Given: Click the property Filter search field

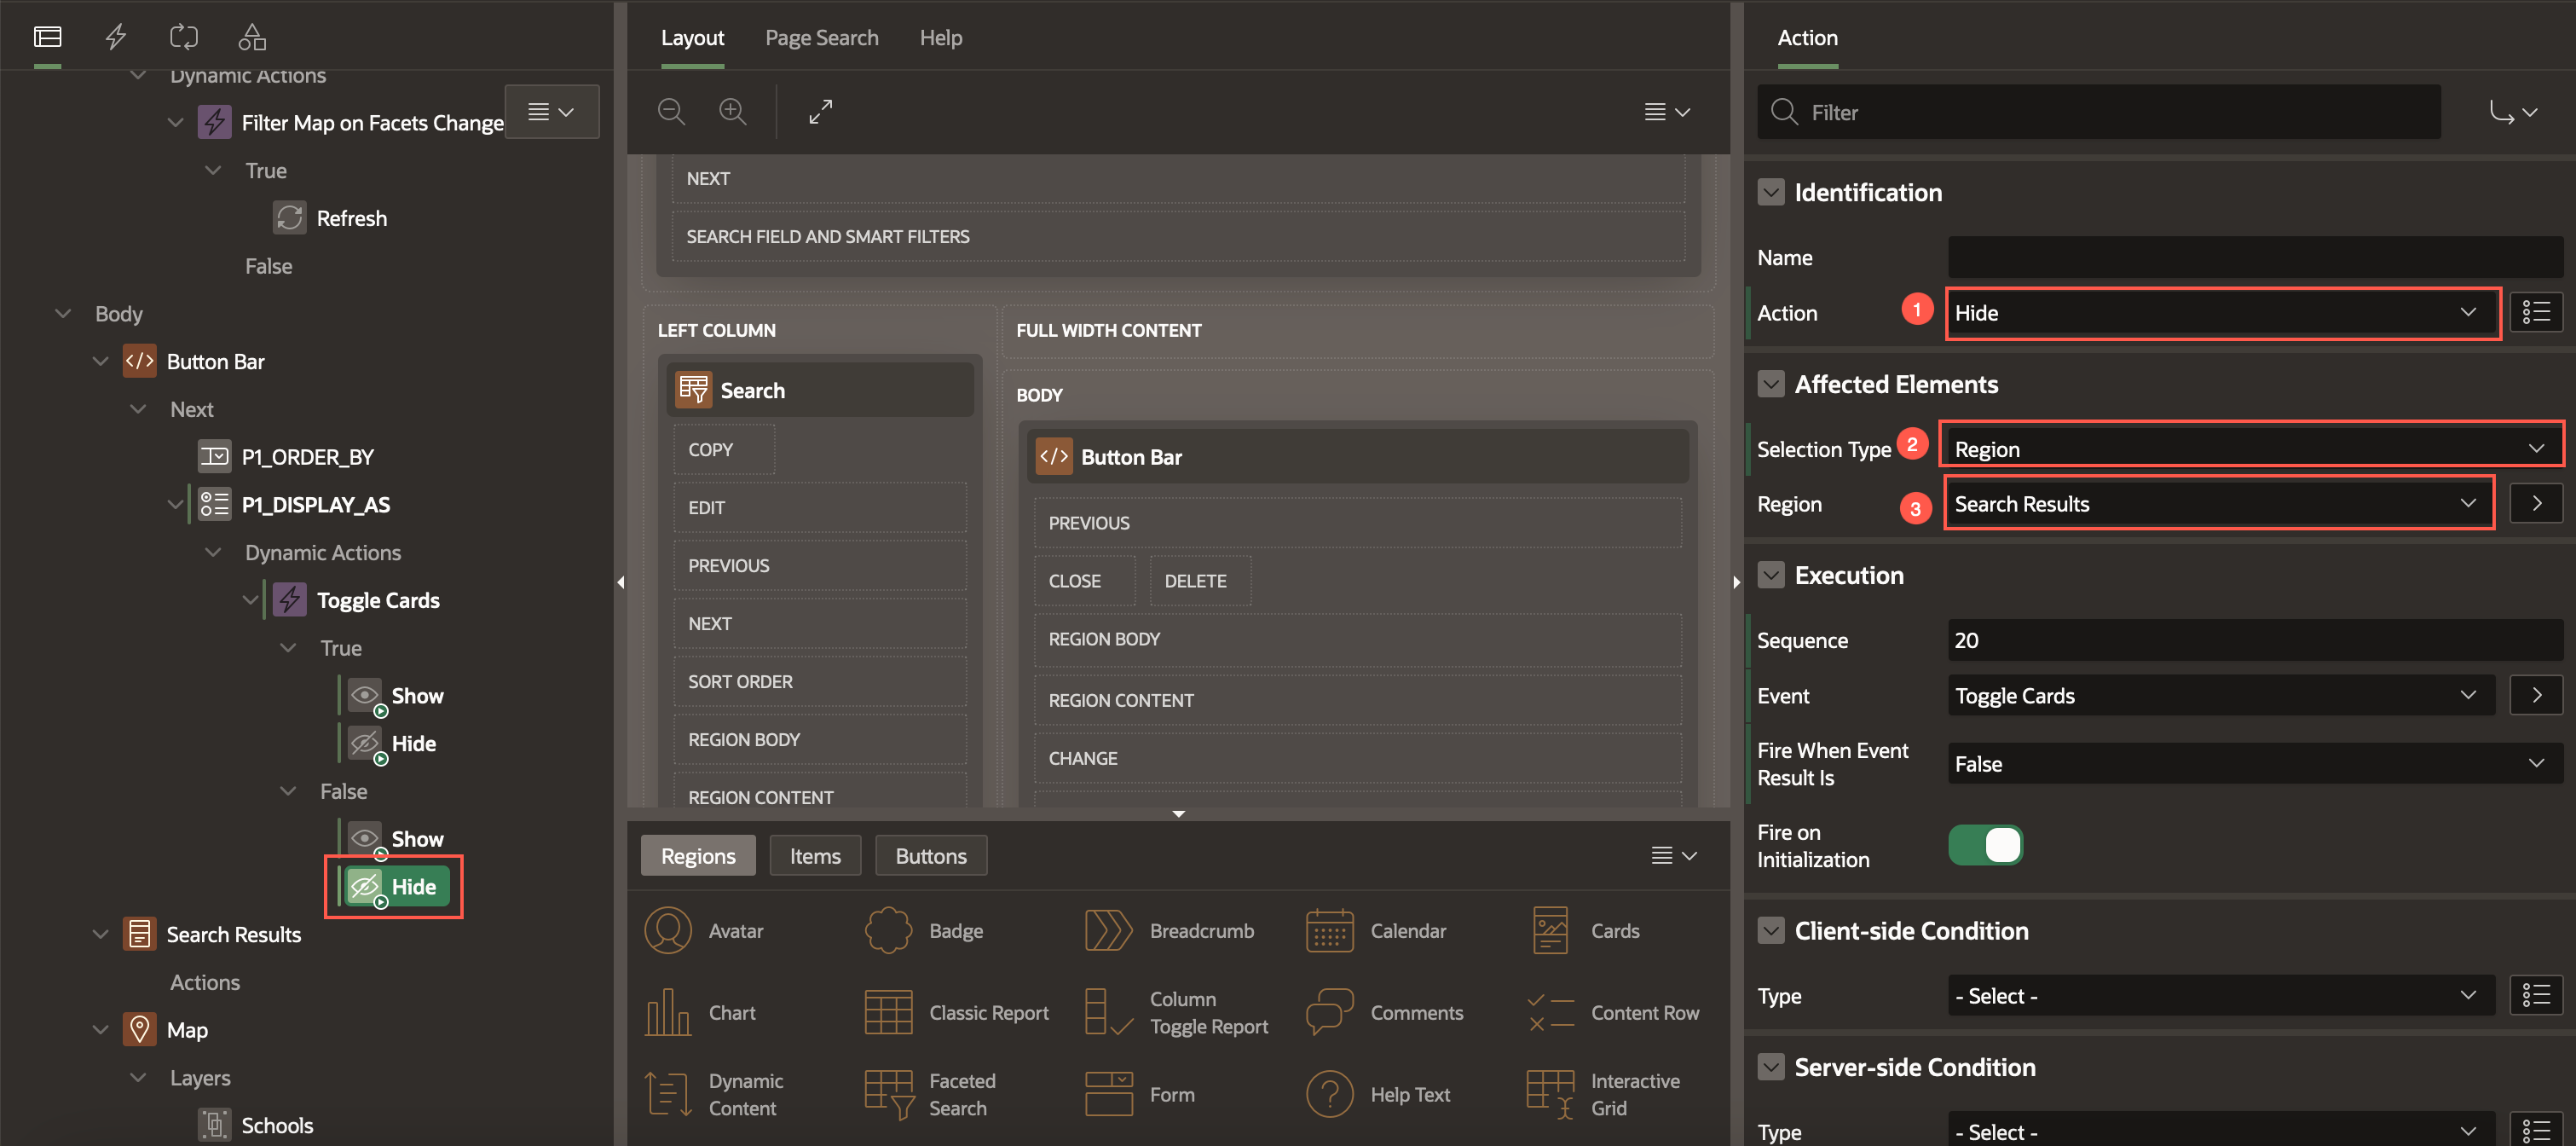Looking at the screenshot, I should click(x=2100, y=112).
